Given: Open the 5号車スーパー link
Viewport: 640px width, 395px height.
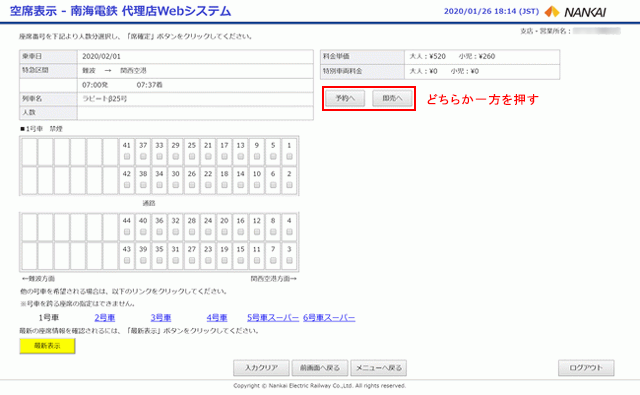Looking at the screenshot, I should point(273,318).
